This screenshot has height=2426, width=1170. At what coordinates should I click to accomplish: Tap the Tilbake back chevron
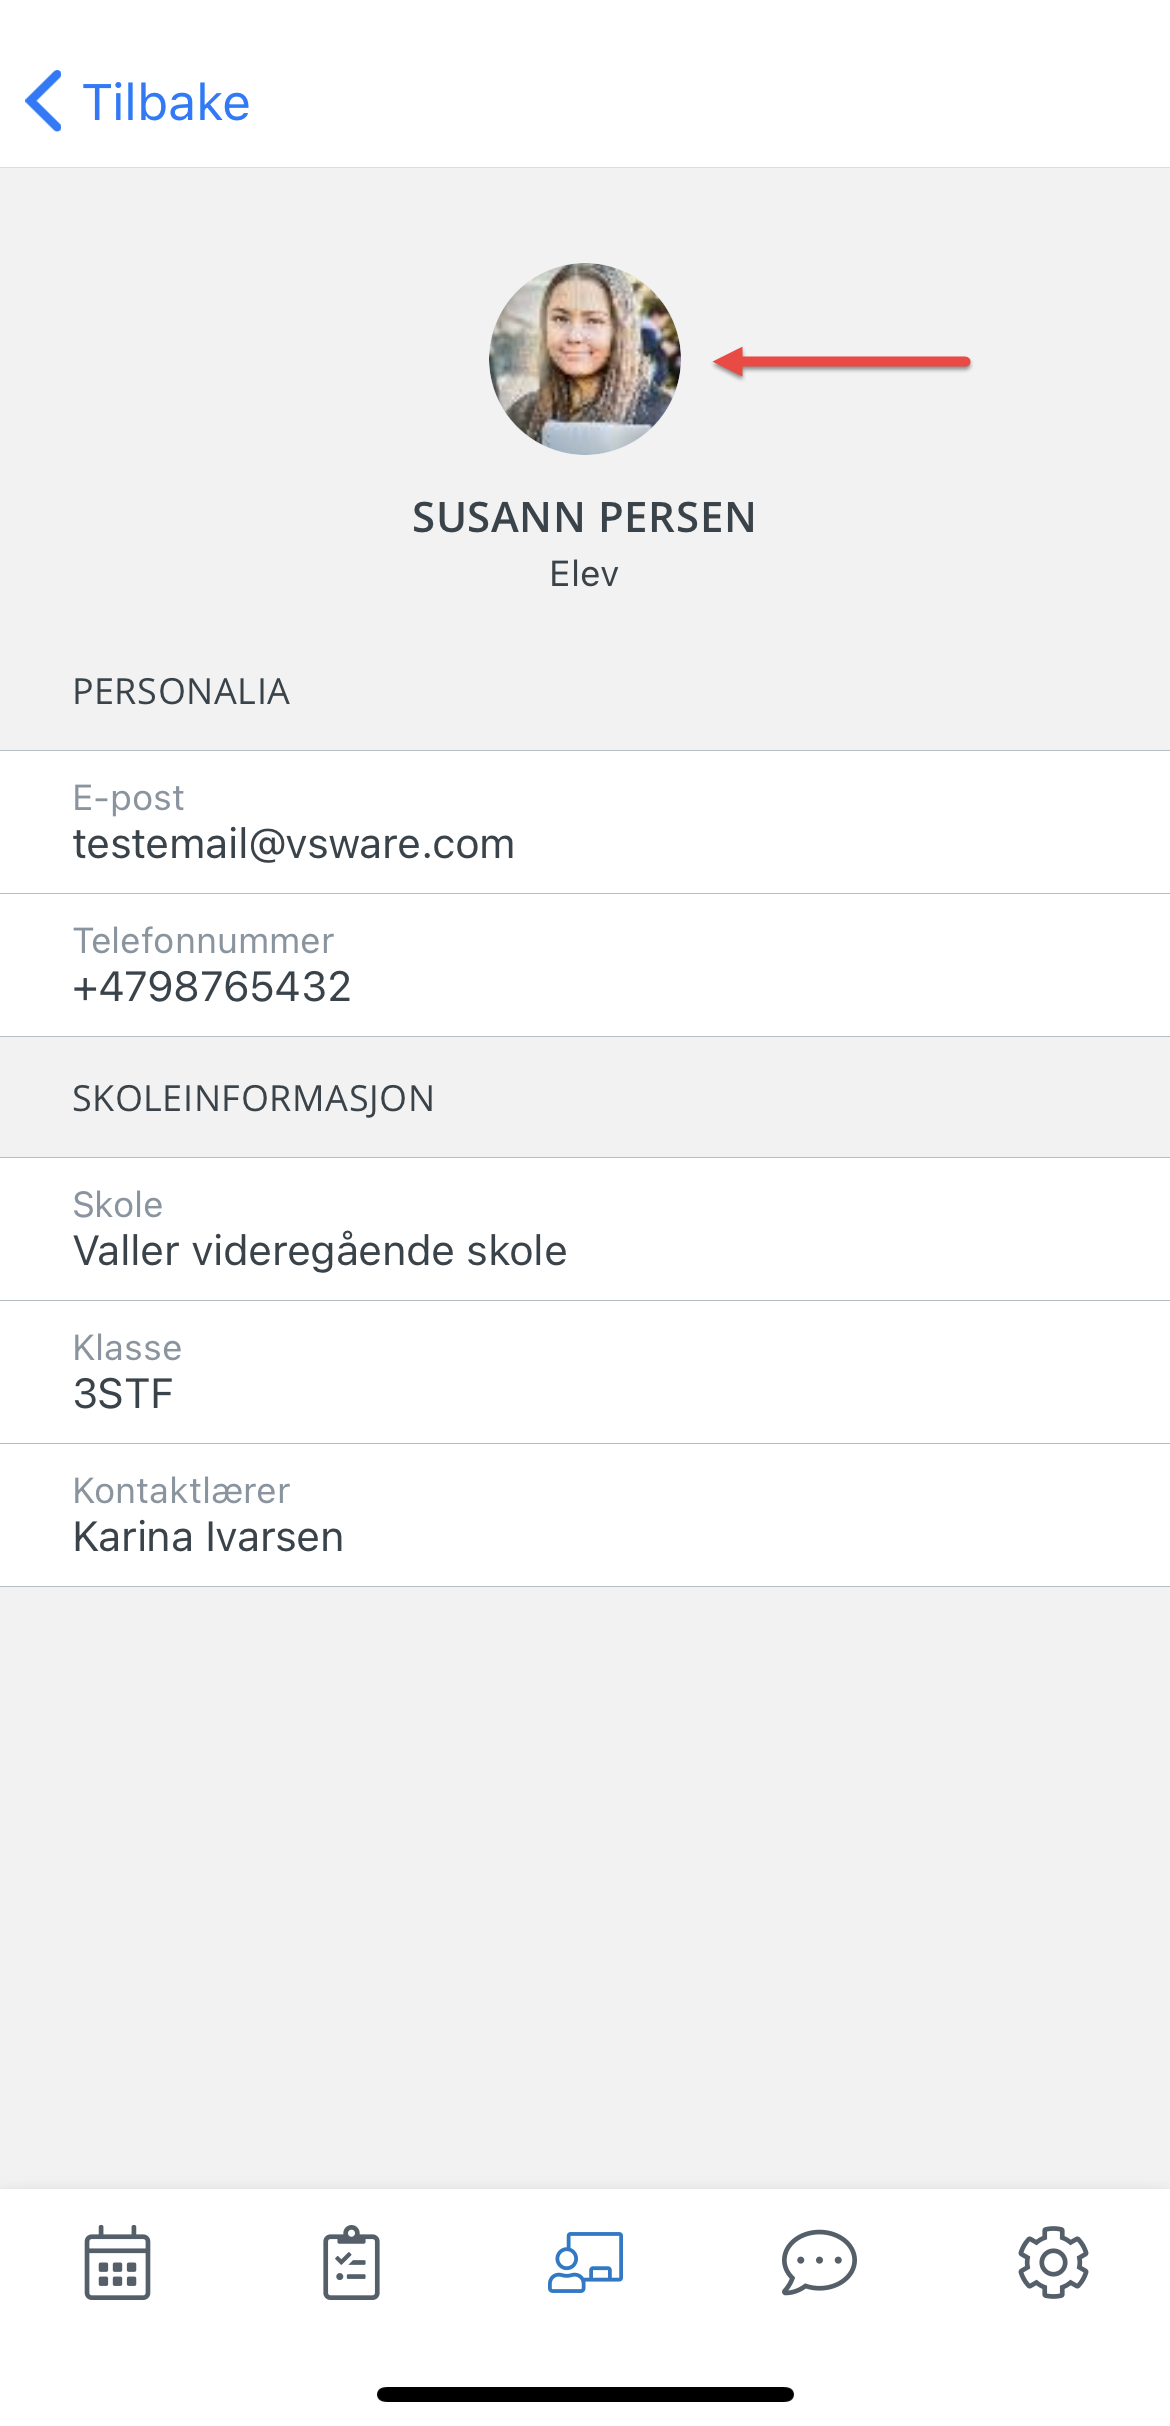tap(44, 101)
